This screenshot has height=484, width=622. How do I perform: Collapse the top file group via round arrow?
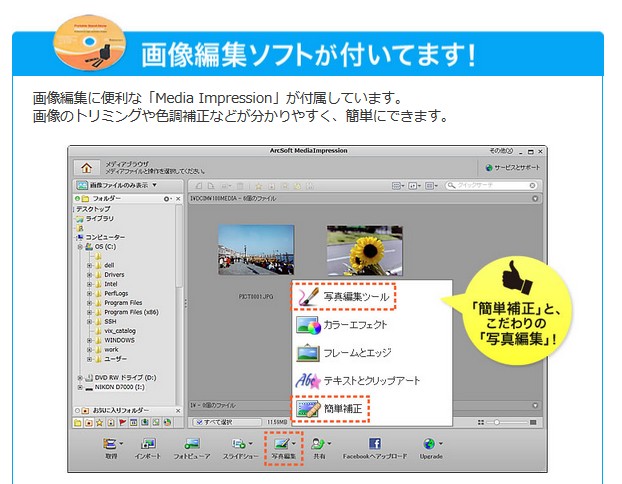535,198
